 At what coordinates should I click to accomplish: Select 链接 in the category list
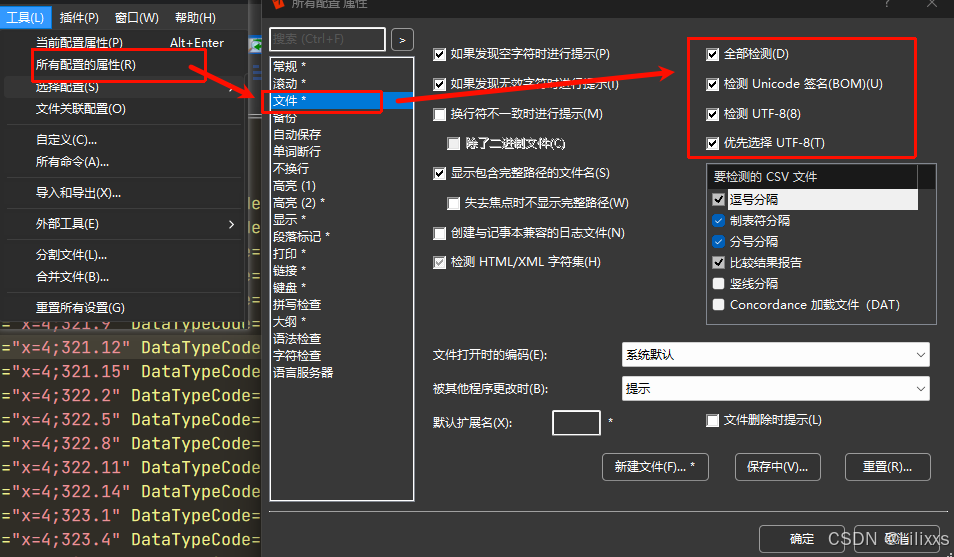coord(342,270)
